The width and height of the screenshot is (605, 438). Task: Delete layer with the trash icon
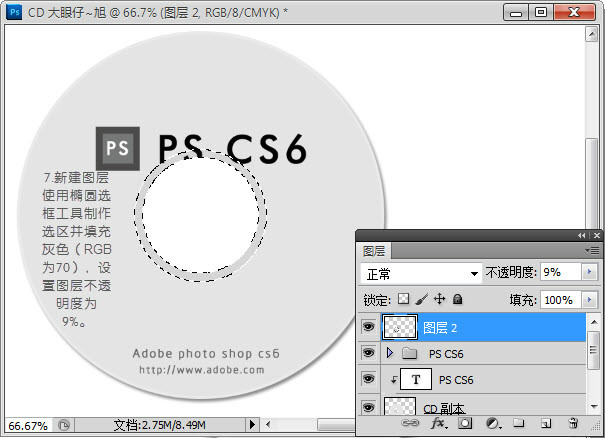point(572,424)
